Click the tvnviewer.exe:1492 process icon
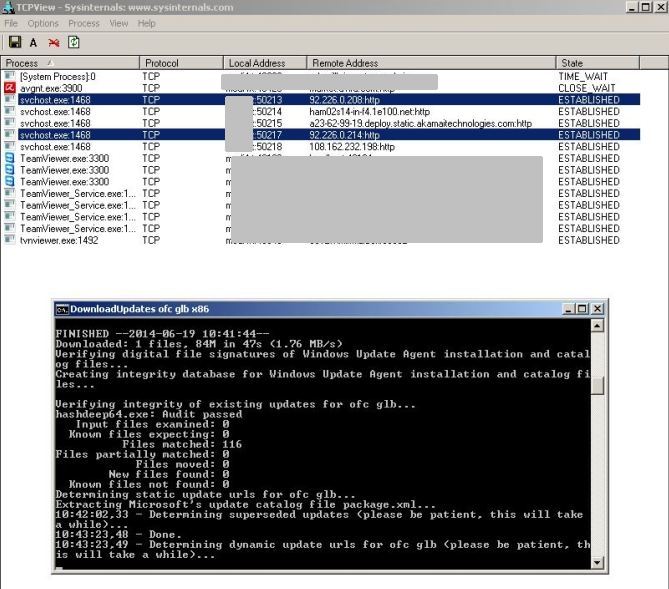The image size is (669, 589). (9, 240)
